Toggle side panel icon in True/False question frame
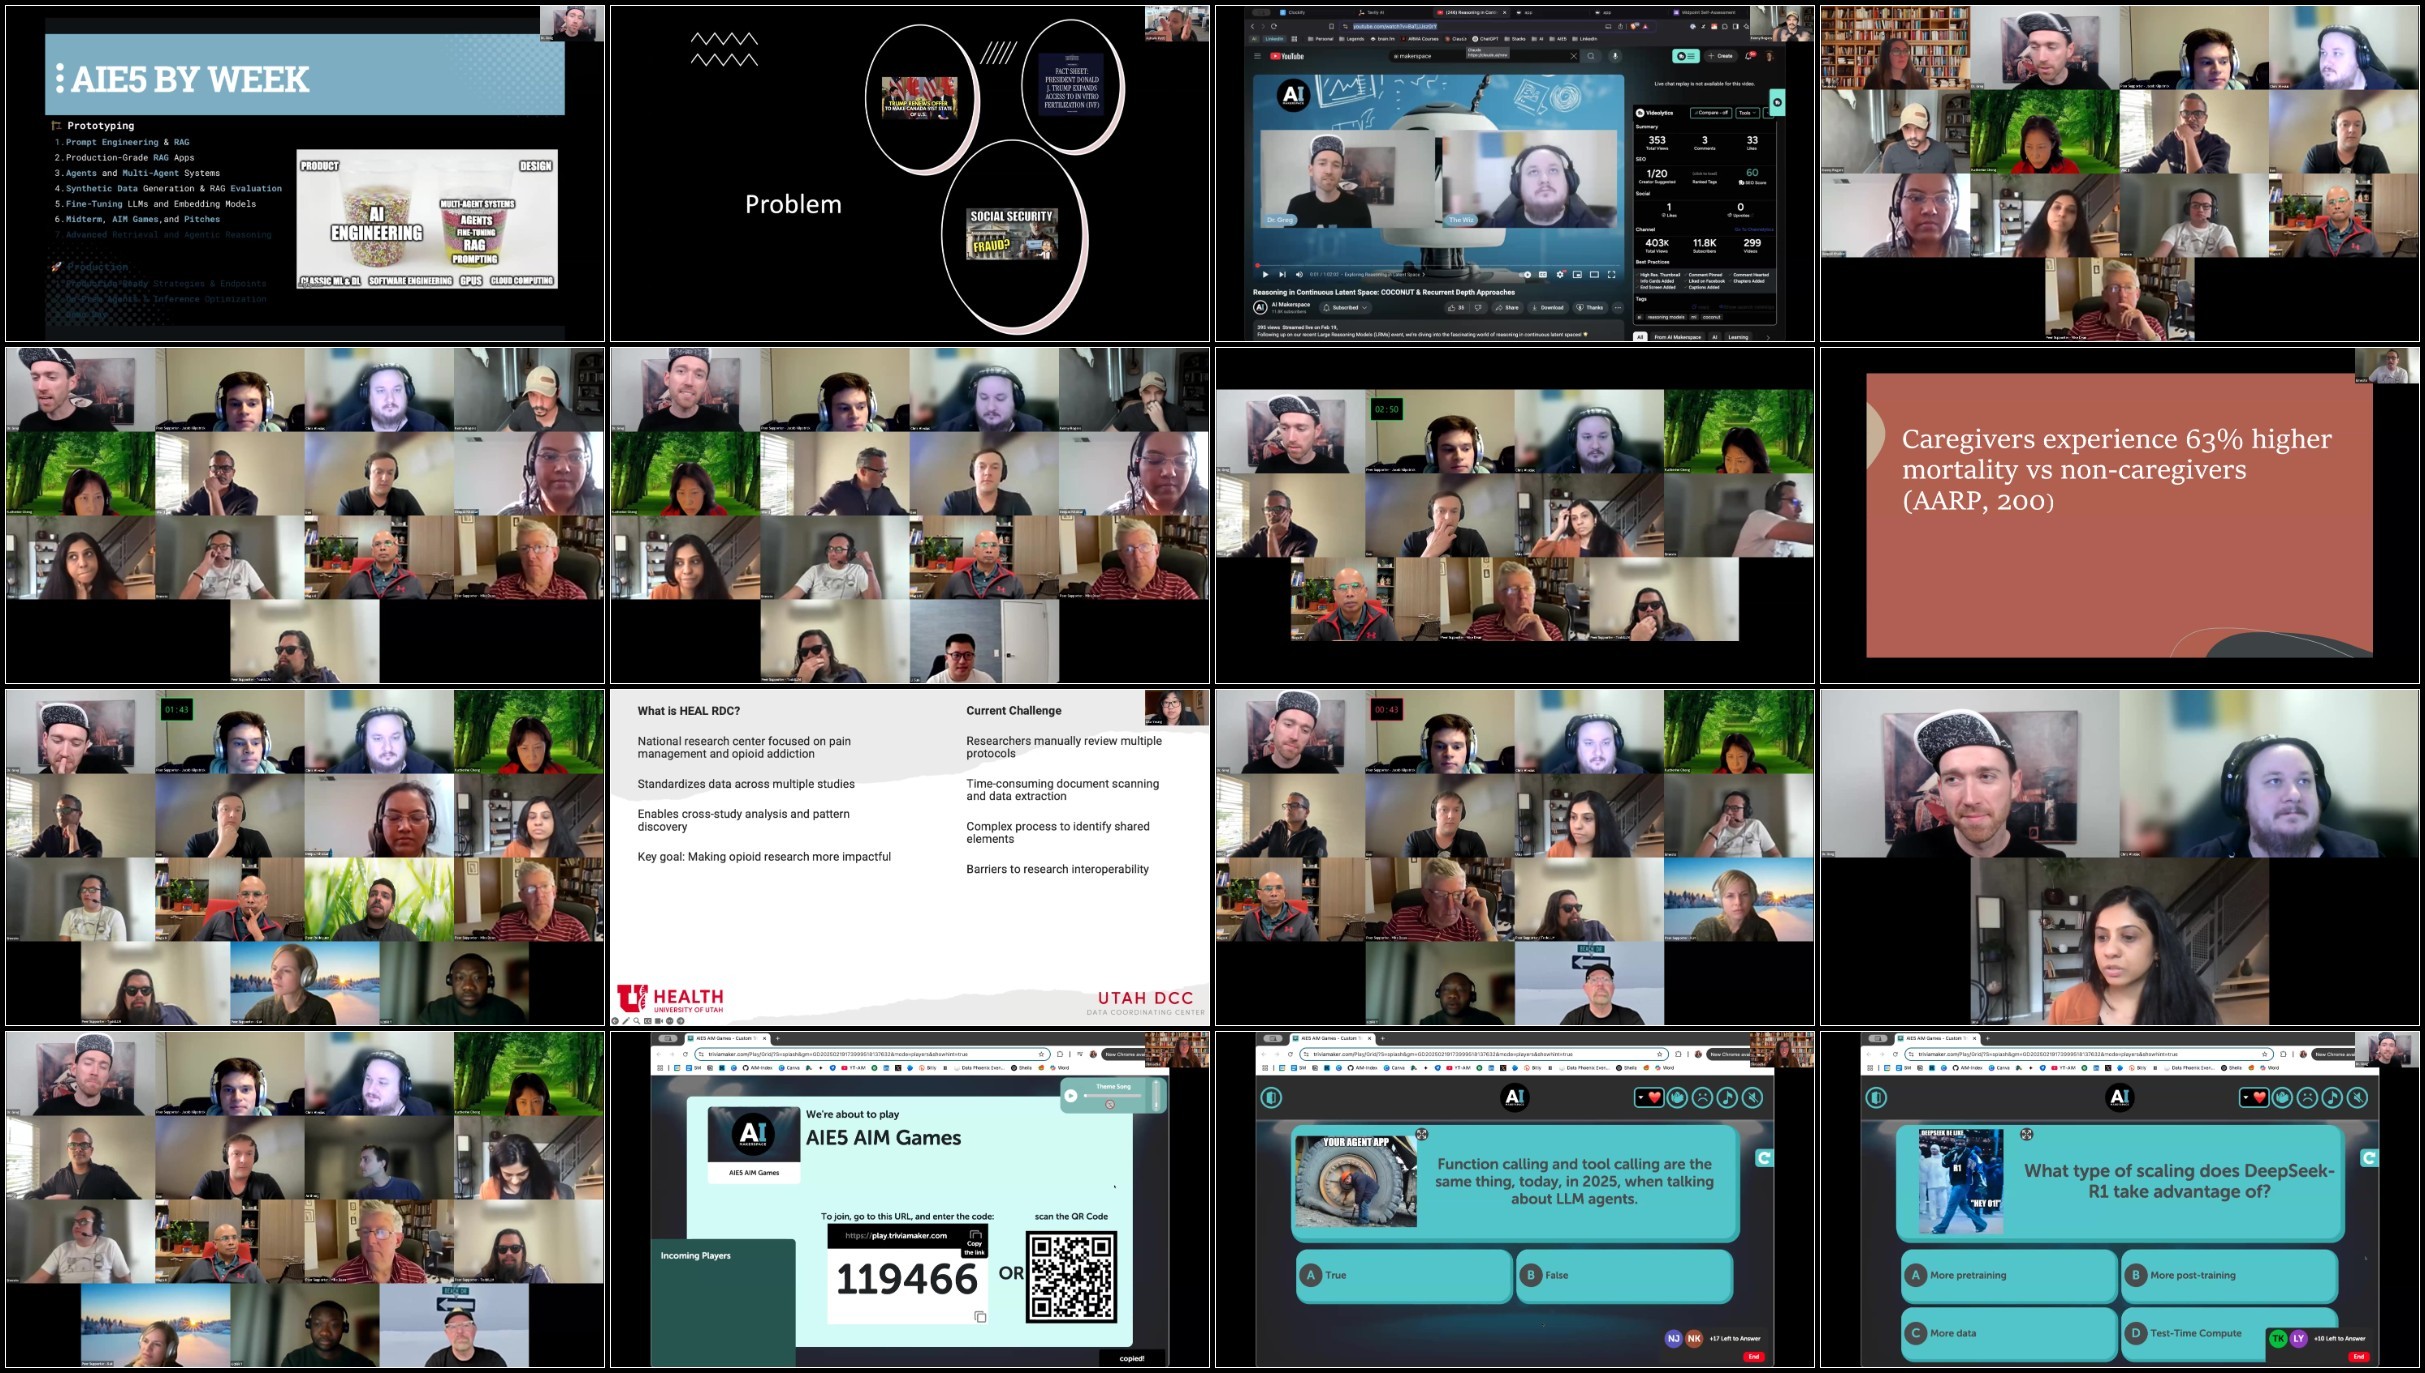The height and width of the screenshot is (1373, 2425). click(x=1271, y=1097)
